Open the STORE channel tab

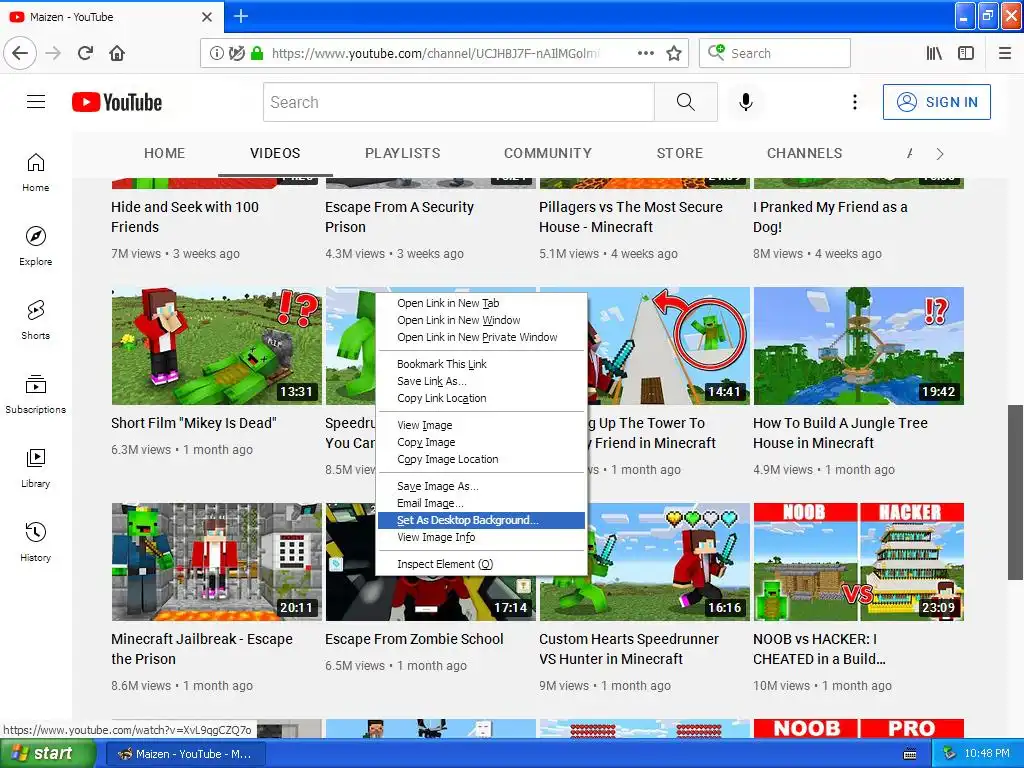click(x=680, y=153)
